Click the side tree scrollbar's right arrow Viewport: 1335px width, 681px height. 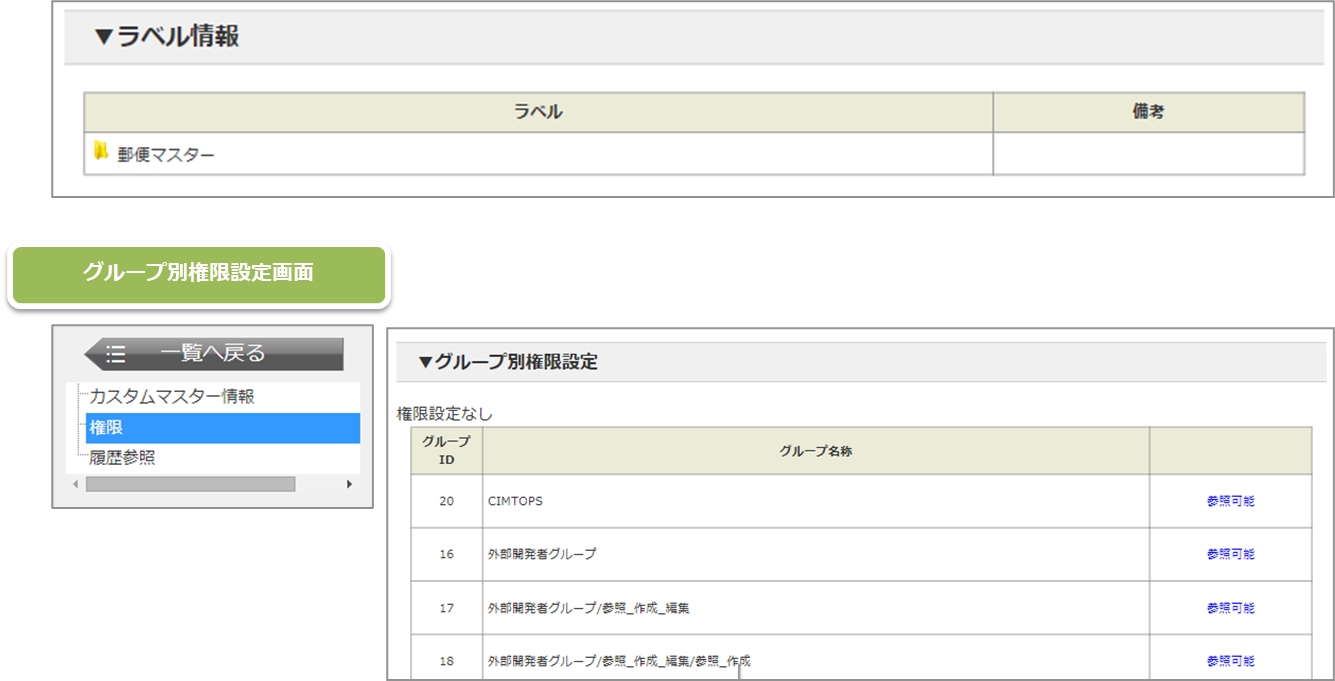pos(349,484)
